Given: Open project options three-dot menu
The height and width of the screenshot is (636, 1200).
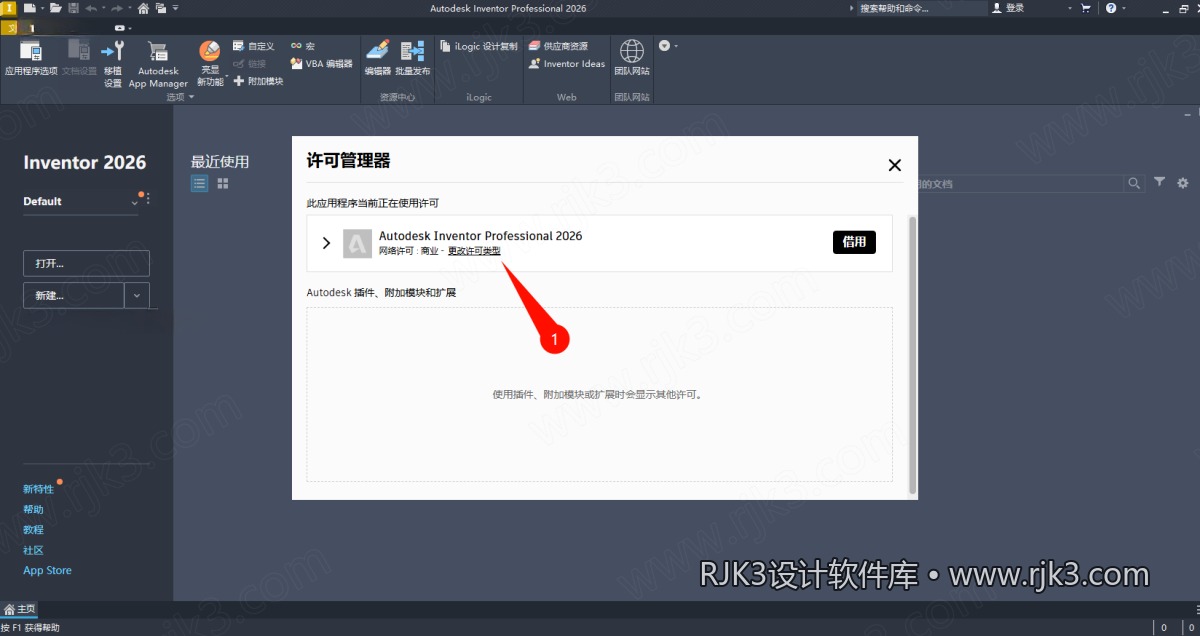Looking at the screenshot, I should point(148,200).
